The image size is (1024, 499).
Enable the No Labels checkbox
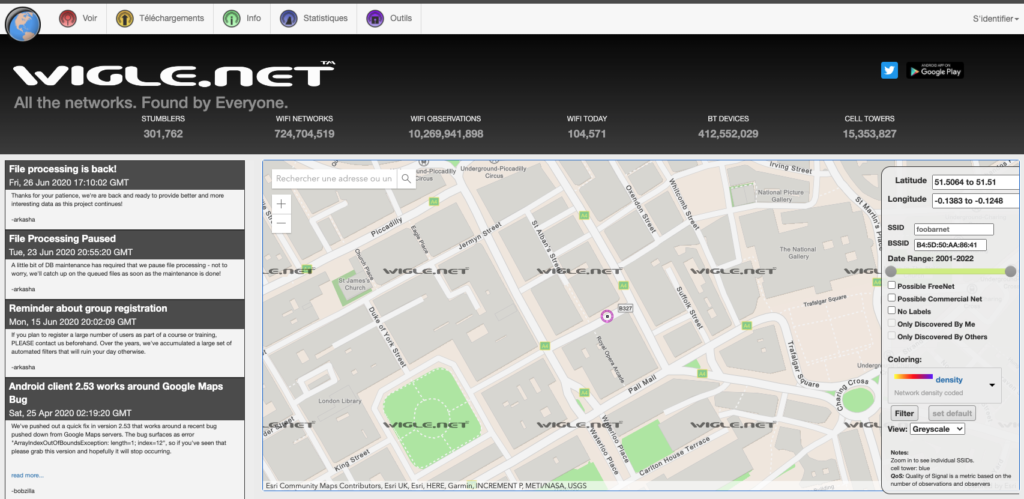892,310
